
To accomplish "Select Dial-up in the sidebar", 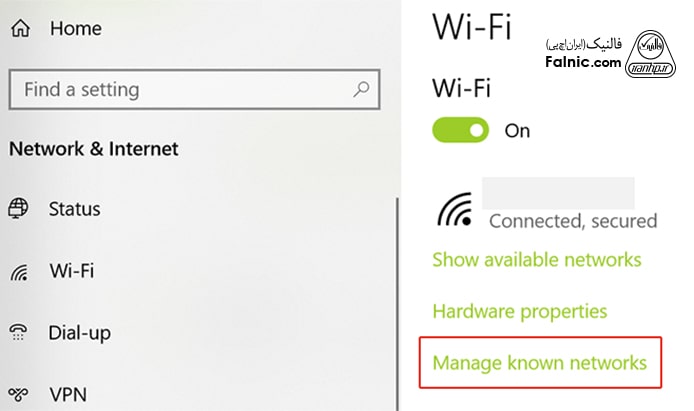I will [79, 333].
